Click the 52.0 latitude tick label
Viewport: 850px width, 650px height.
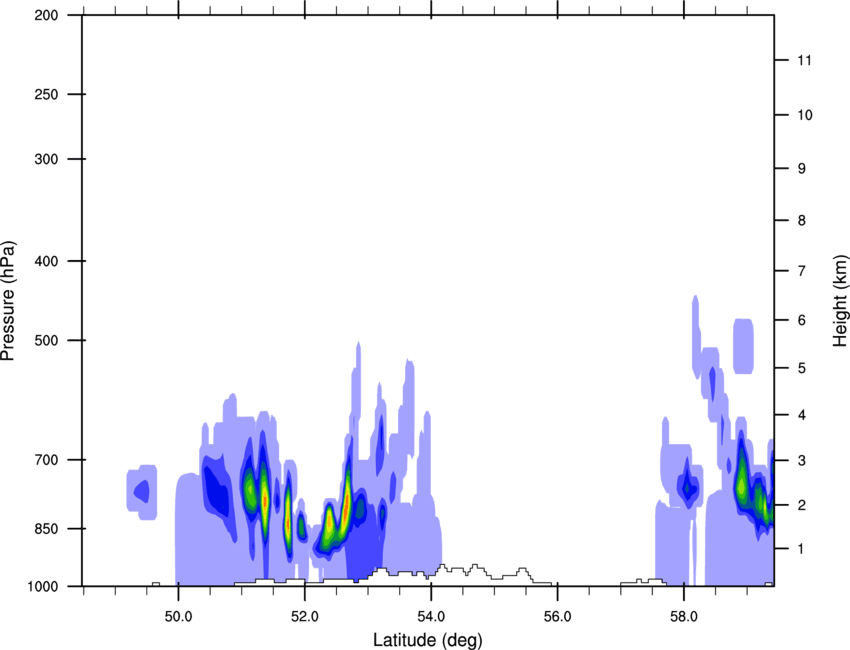point(305,616)
